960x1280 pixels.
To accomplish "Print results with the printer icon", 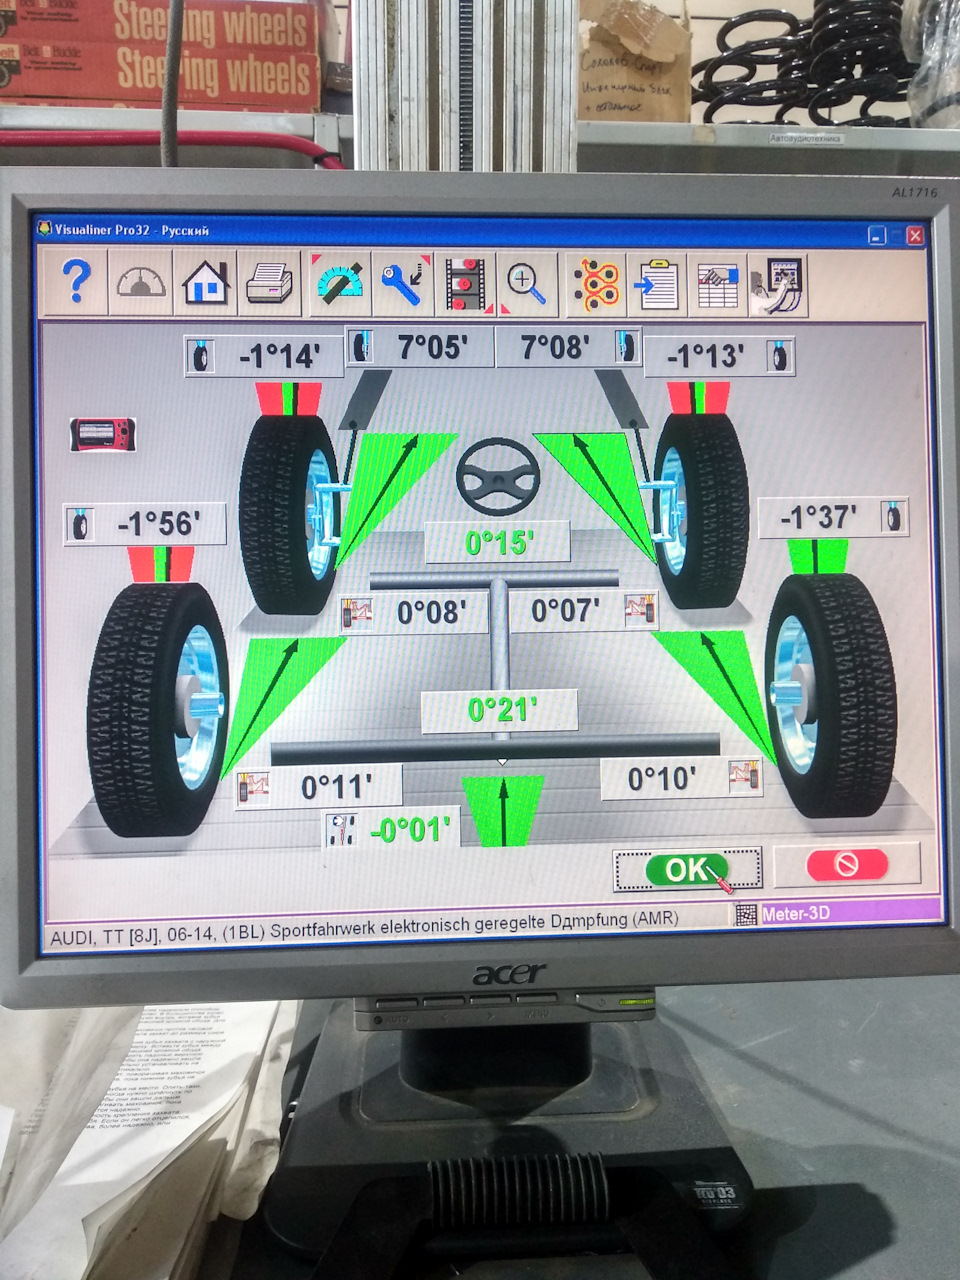I will click(270, 284).
